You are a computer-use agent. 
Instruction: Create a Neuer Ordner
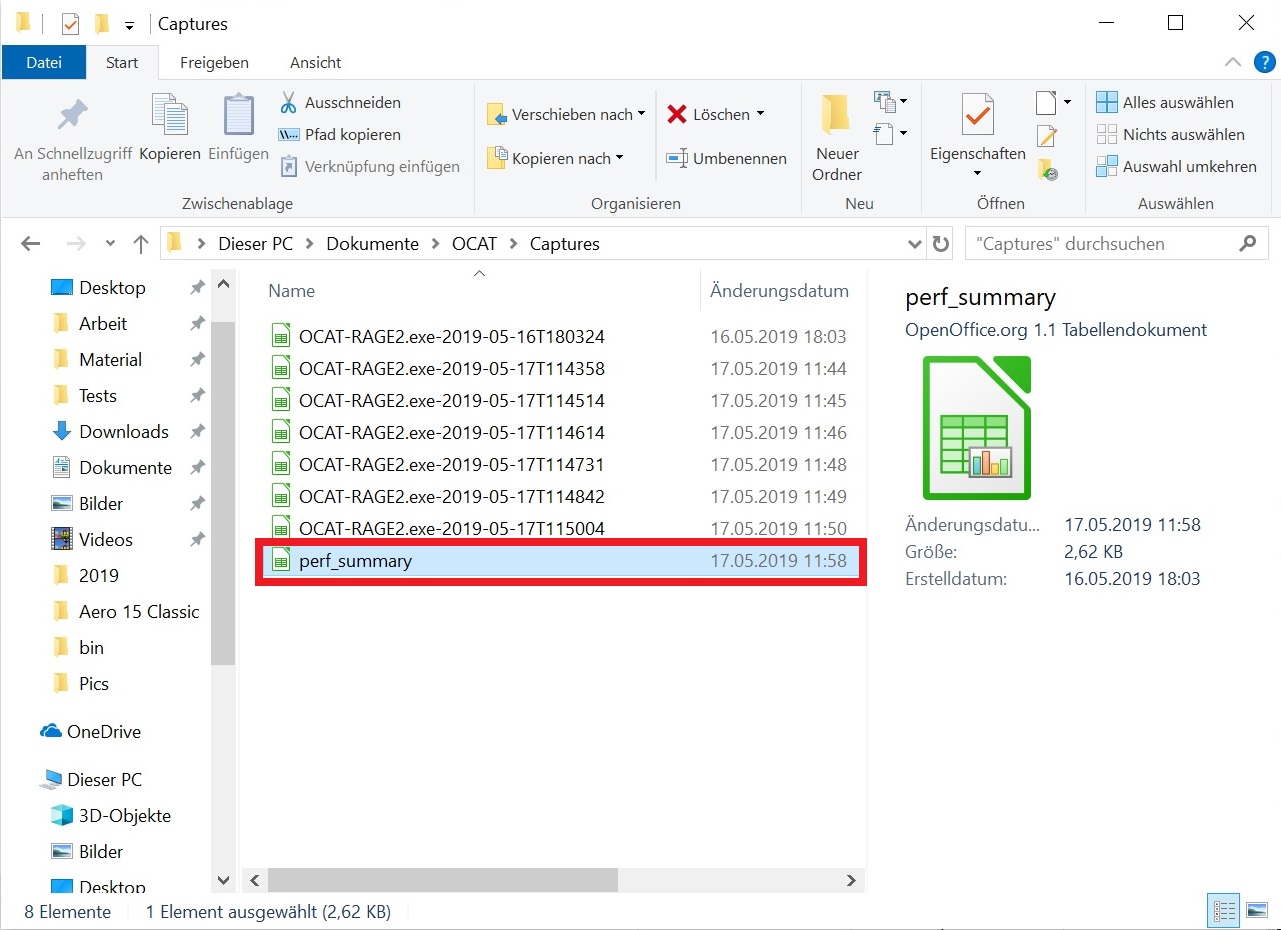(837, 138)
